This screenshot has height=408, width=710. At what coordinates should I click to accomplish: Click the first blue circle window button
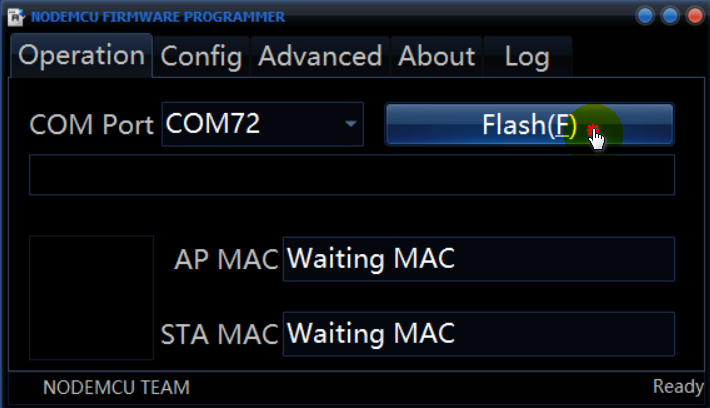pyautogui.click(x=645, y=16)
